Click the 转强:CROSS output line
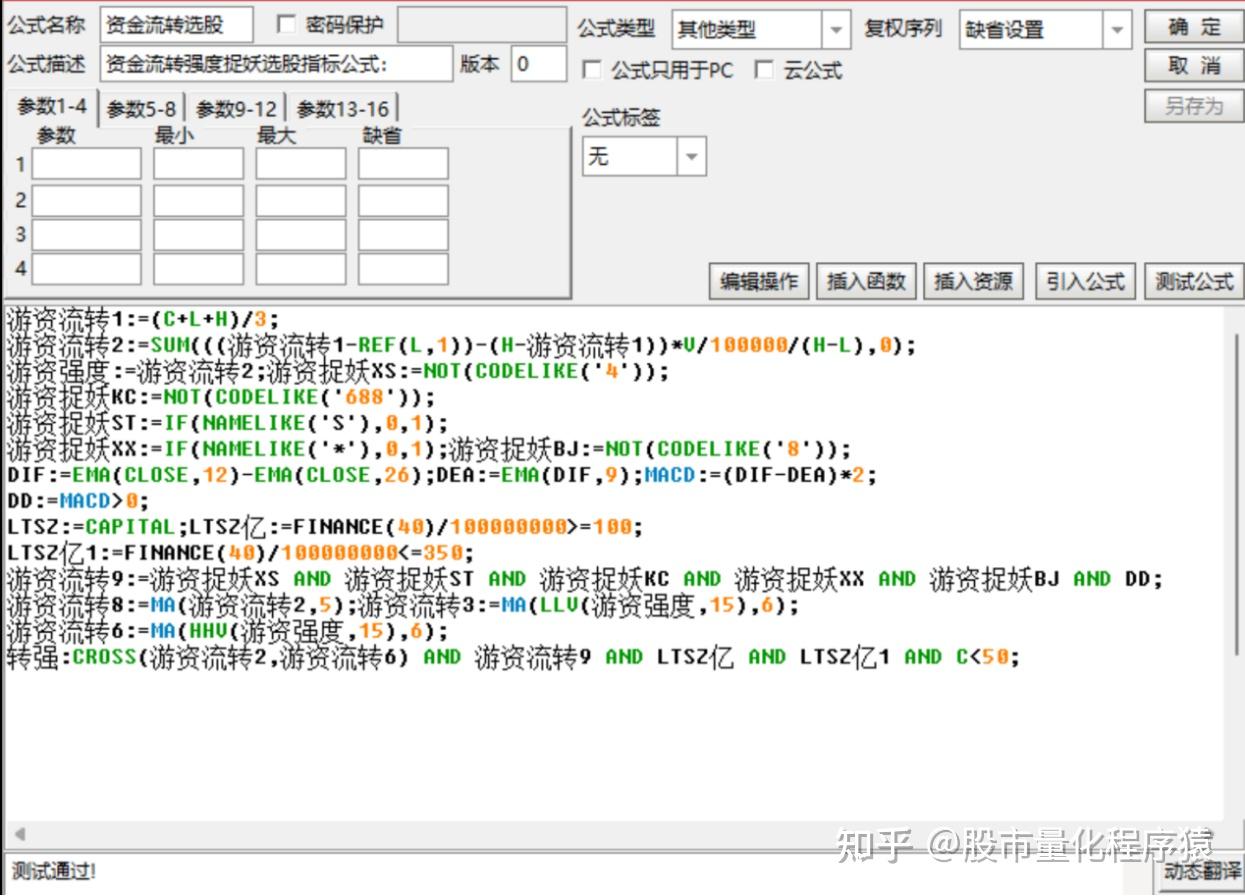 [x=513, y=658]
